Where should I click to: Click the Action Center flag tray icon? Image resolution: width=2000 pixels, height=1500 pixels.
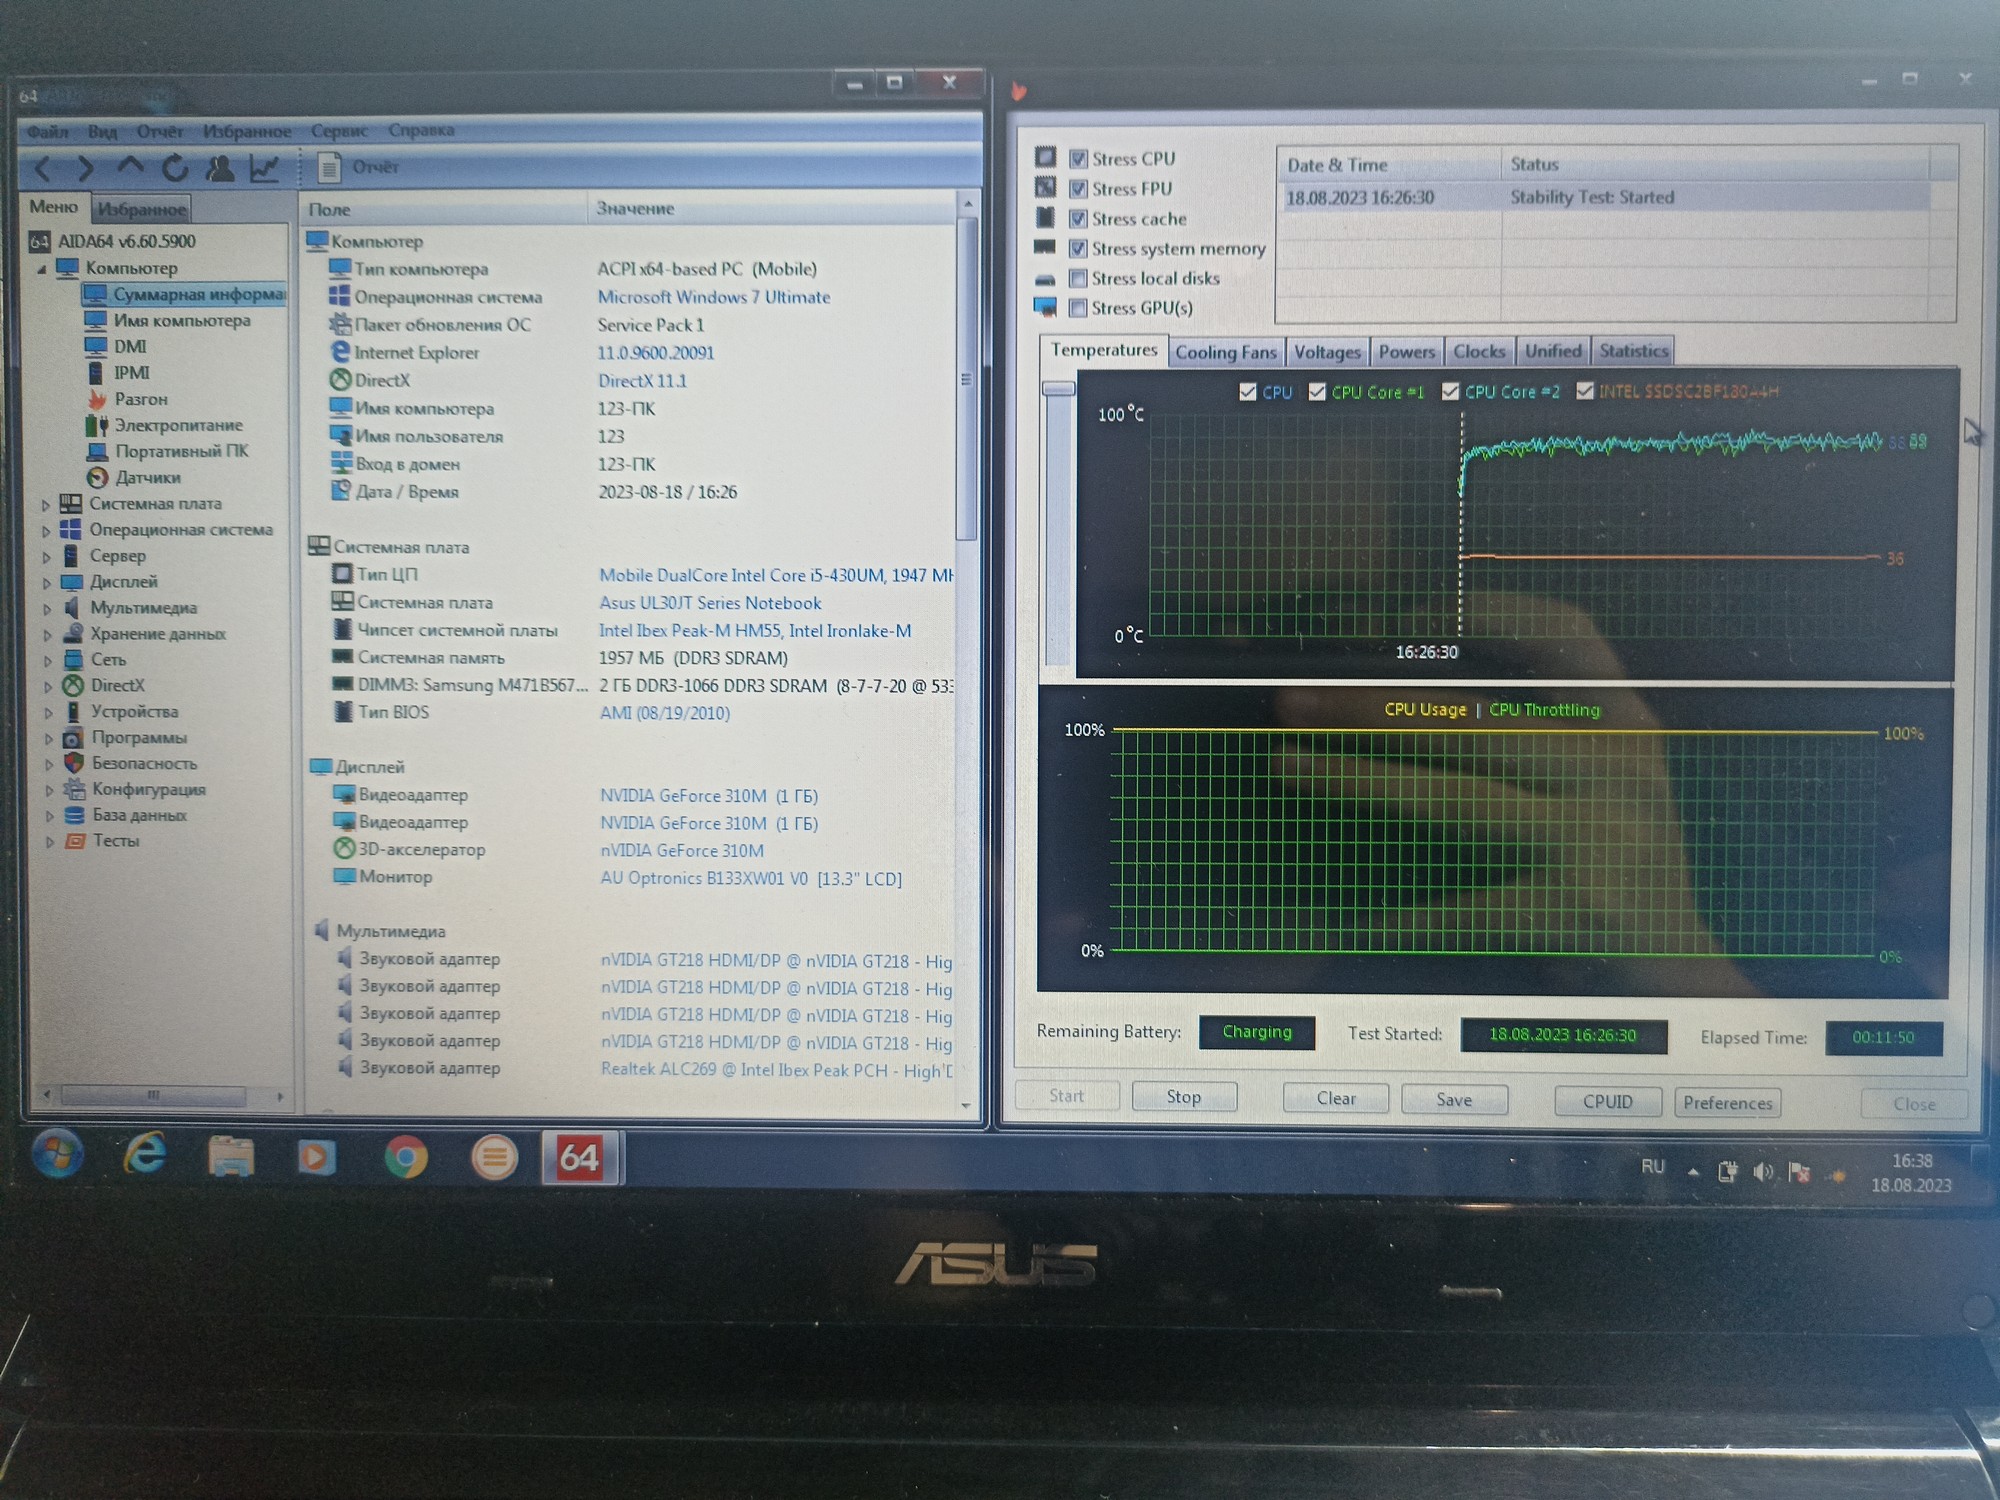(x=1799, y=1173)
